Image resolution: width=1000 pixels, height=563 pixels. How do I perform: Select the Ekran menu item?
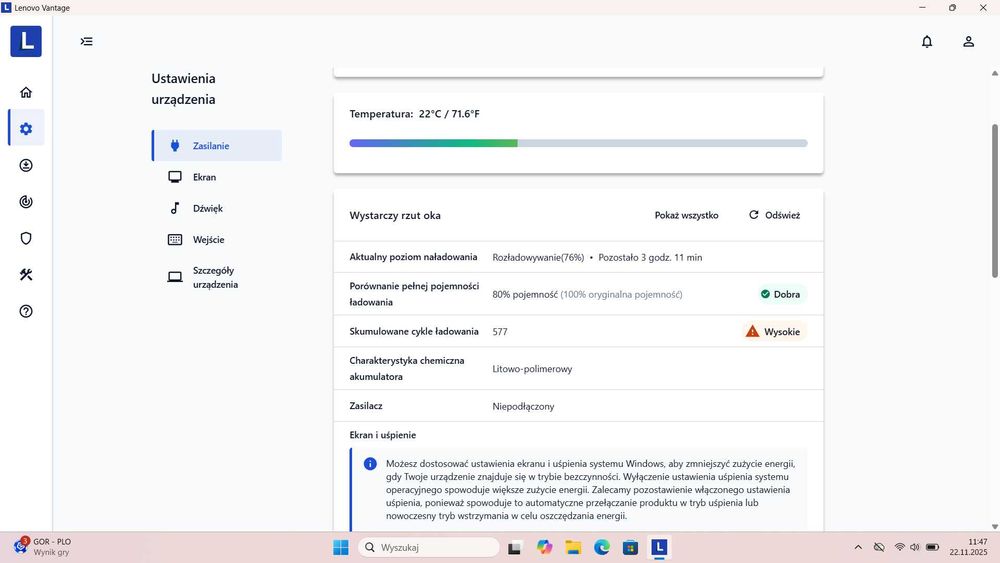(217, 177)
